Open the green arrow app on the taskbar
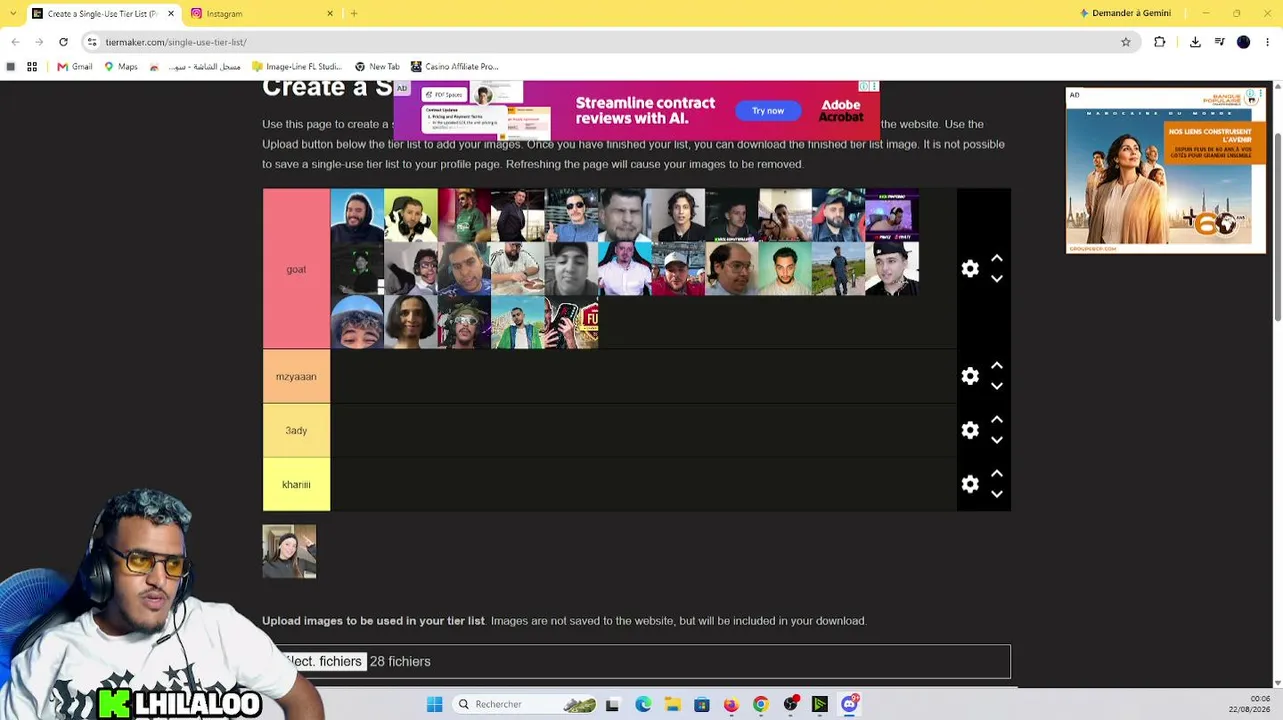 tap(820, 704)
